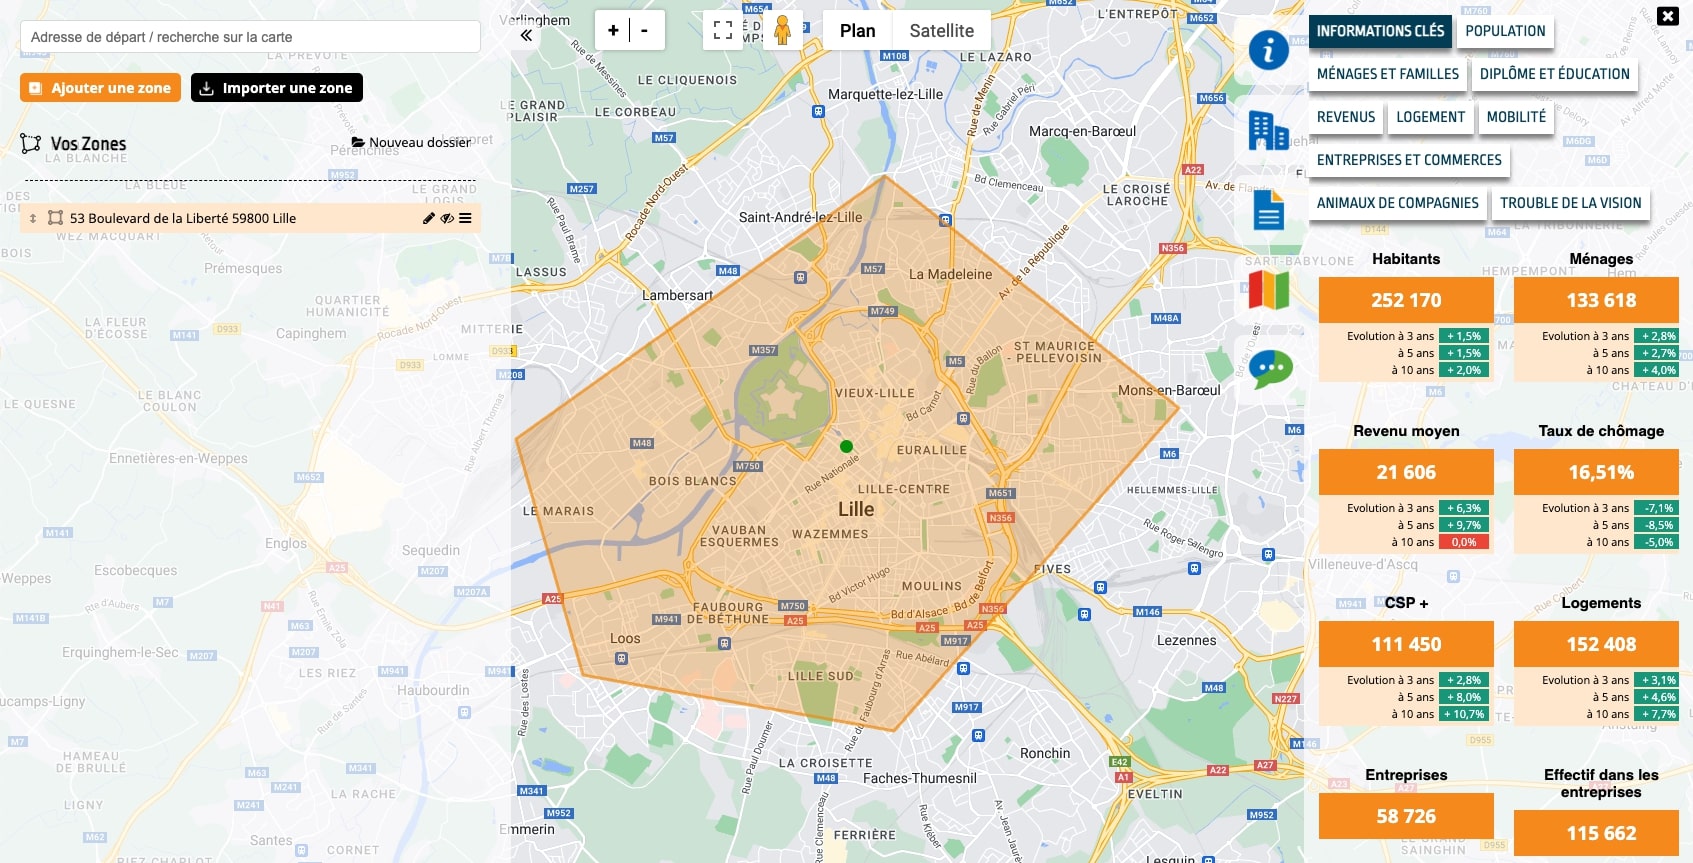Screen dimensions: 1693x863
Task: Zoom in the map with the plus button
Action: pyautogui.click(x=613, y=30)
